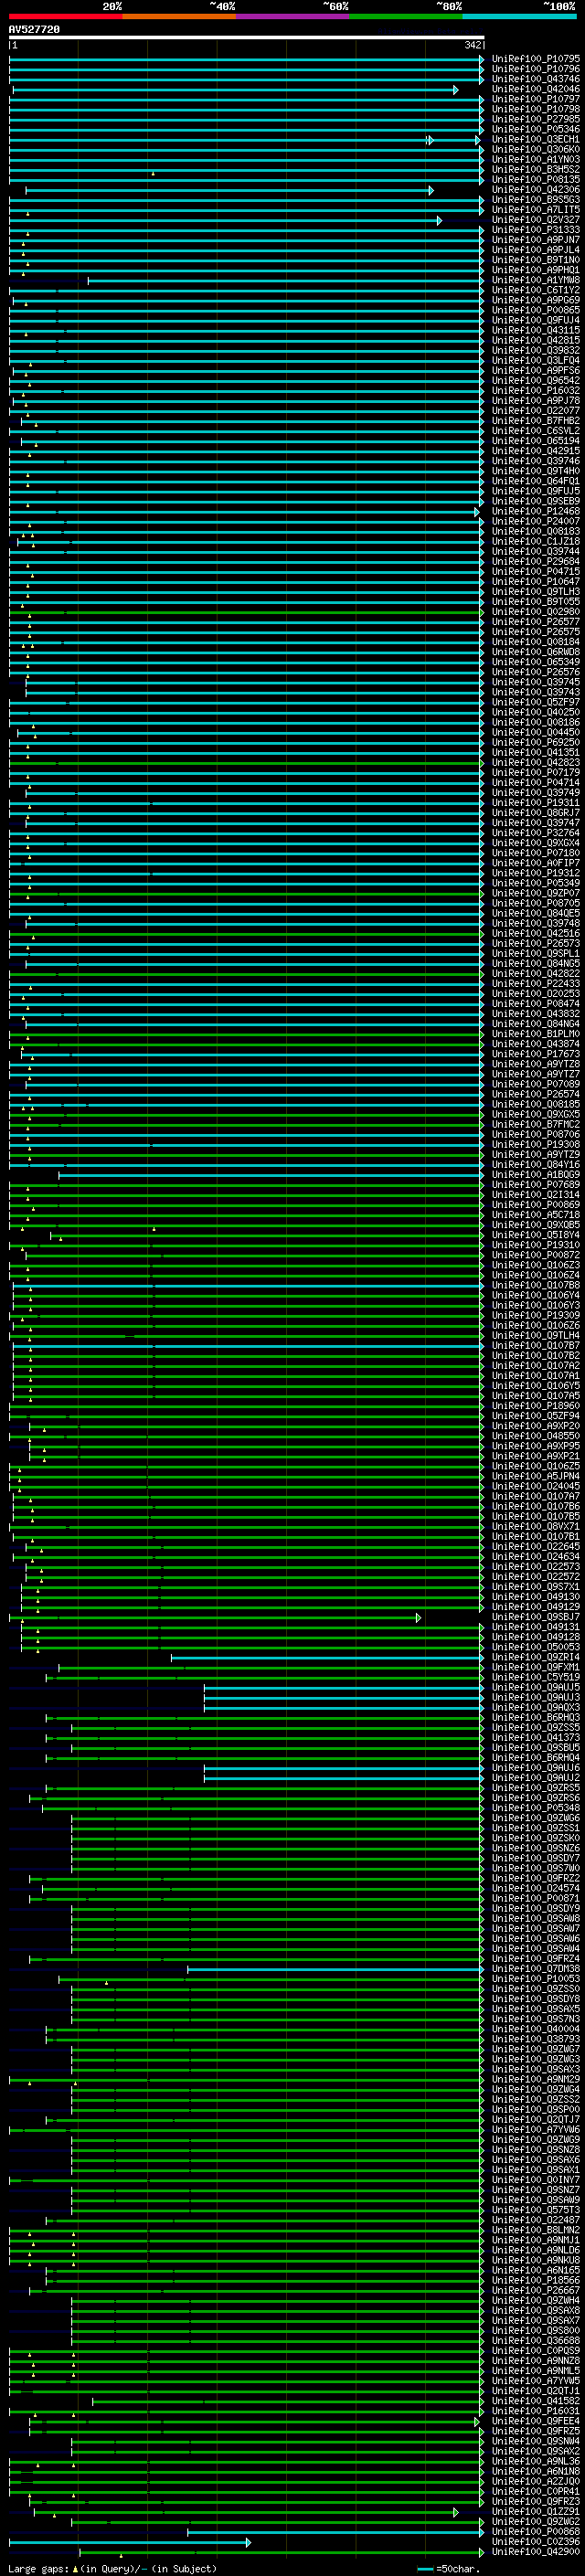Click the green ~80% legend segment
This screenshot has height=2576, width=585.
click(406, 16)
